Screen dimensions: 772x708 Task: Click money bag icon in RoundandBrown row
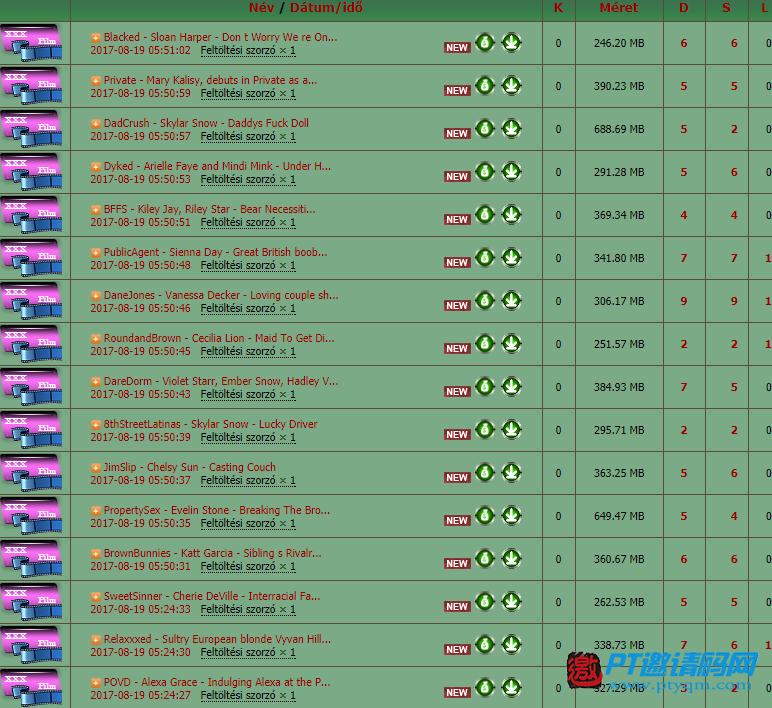485,343
